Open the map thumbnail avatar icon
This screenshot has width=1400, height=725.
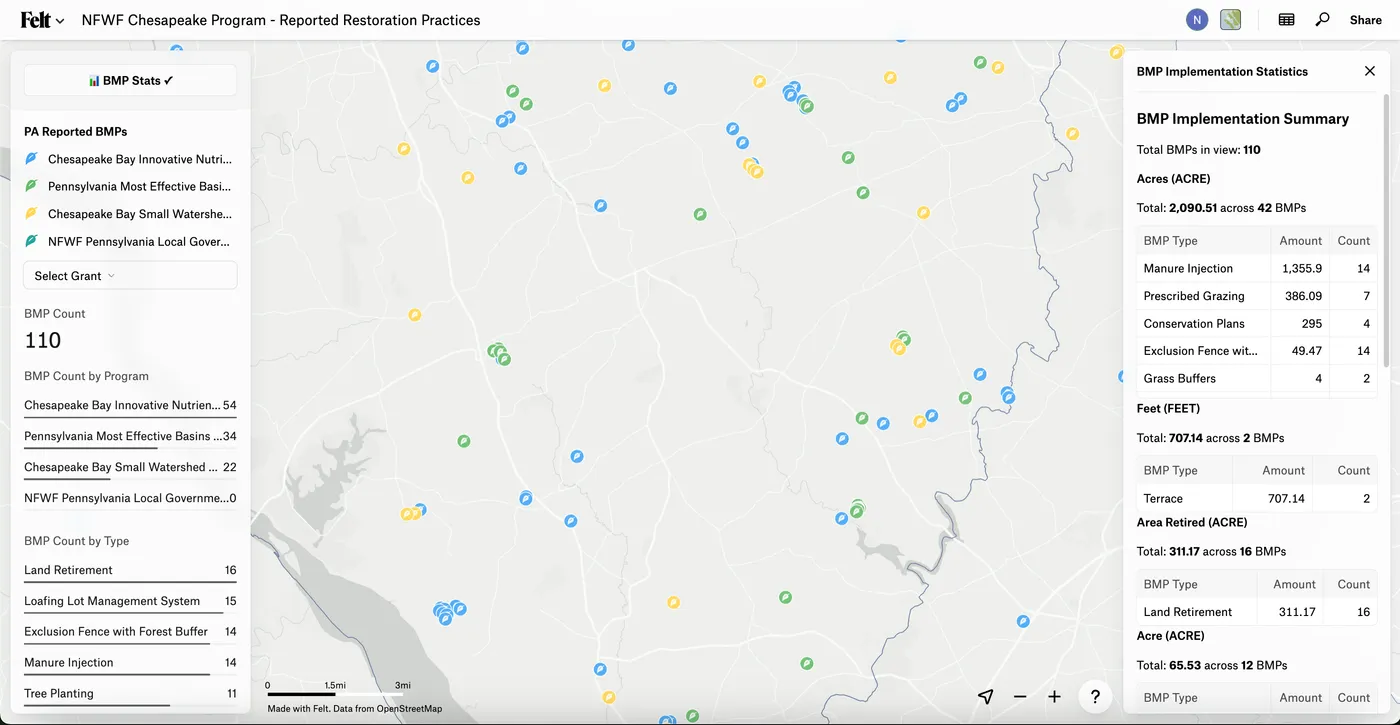(1231, 20)
